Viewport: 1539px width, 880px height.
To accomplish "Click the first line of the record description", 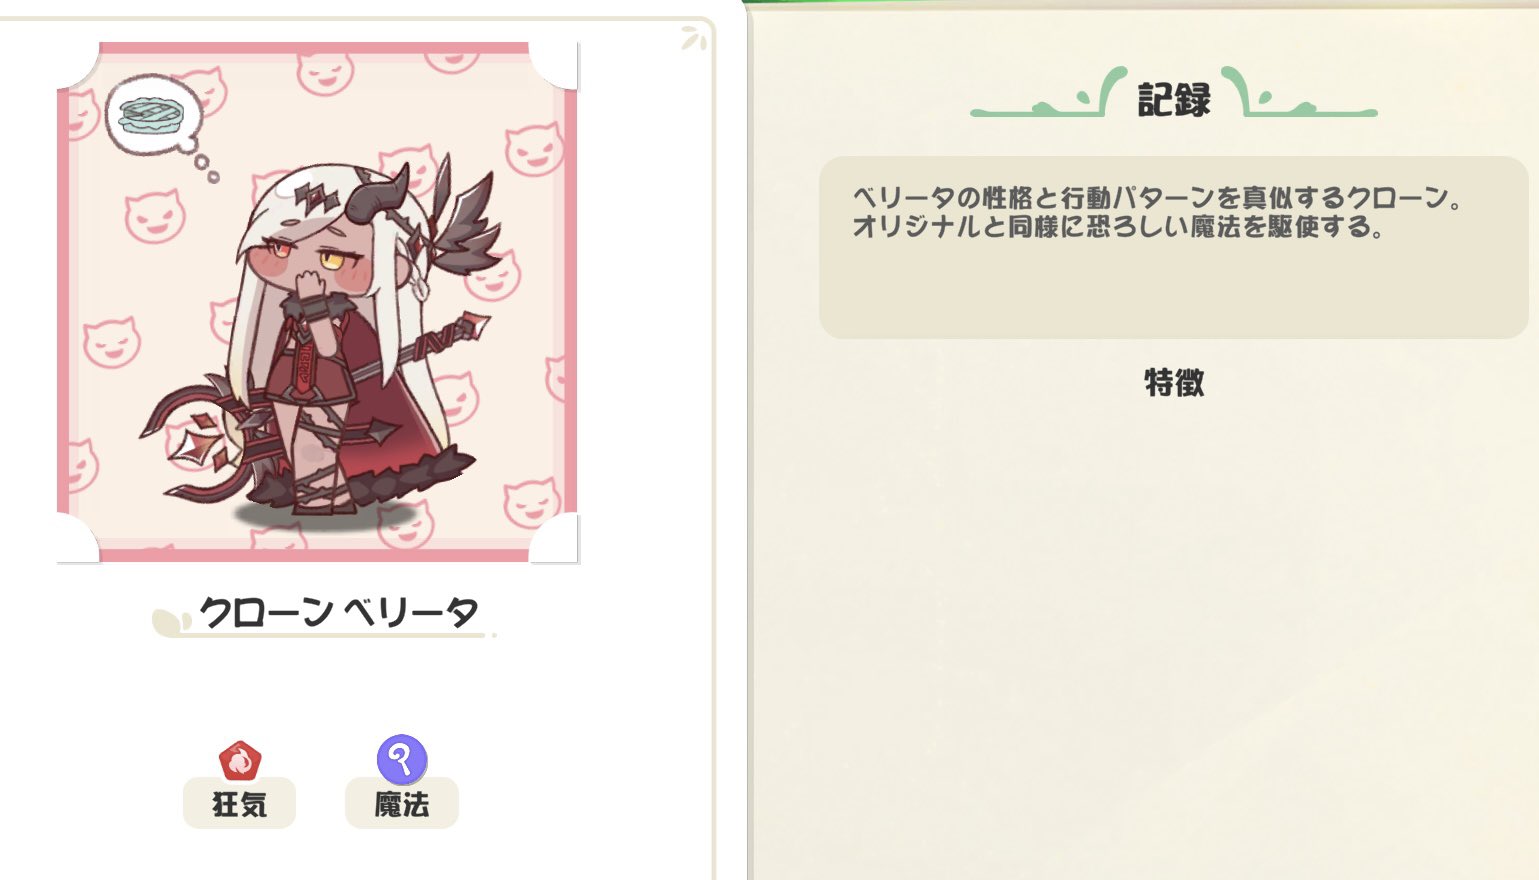I will pyautogui.click(x=1158, y=197).
